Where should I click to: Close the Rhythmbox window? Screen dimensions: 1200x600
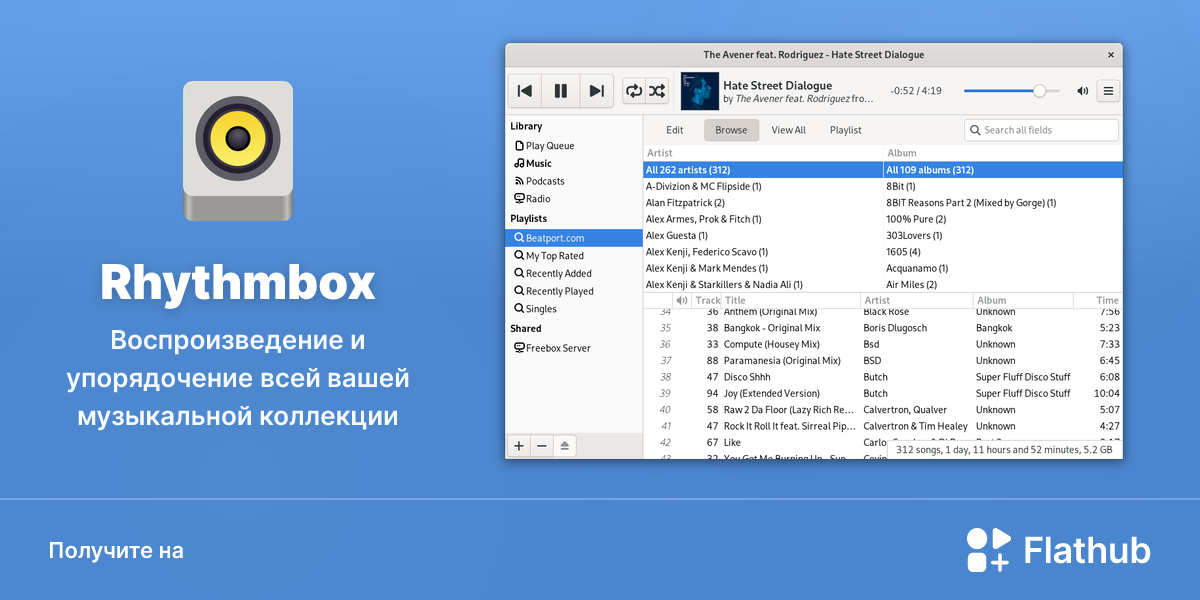[x=1111, y=55]
